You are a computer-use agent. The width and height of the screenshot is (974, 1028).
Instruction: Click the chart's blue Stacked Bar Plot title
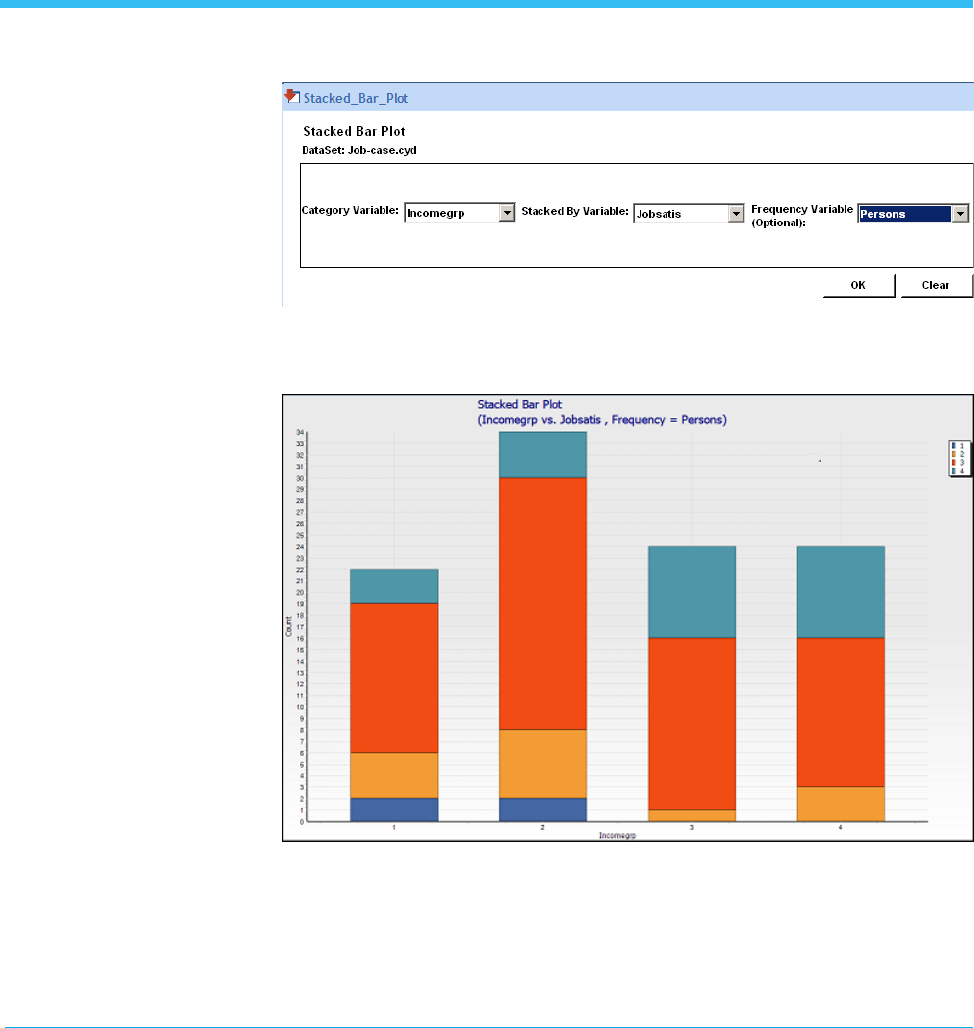pyautogui.click(x=519, y=405)
